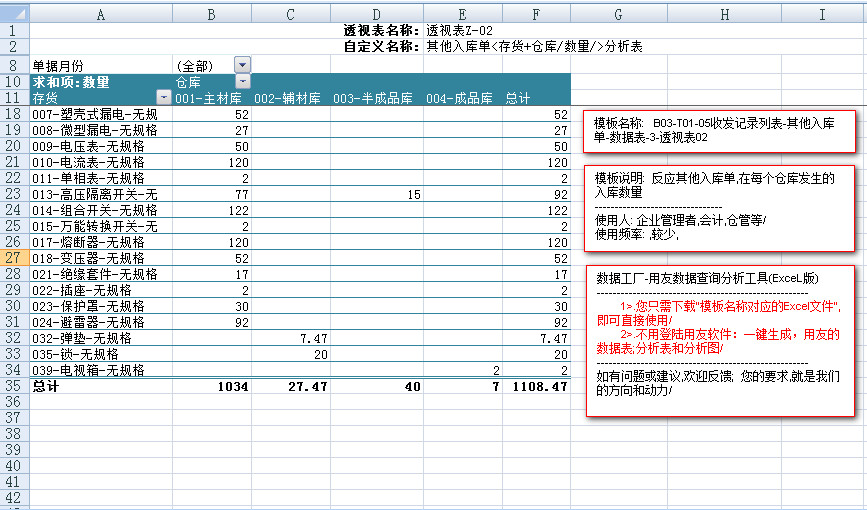Click the 数据工厂 info text box
The height and width of the screenshot is (510, 867).
pos(719,340)
